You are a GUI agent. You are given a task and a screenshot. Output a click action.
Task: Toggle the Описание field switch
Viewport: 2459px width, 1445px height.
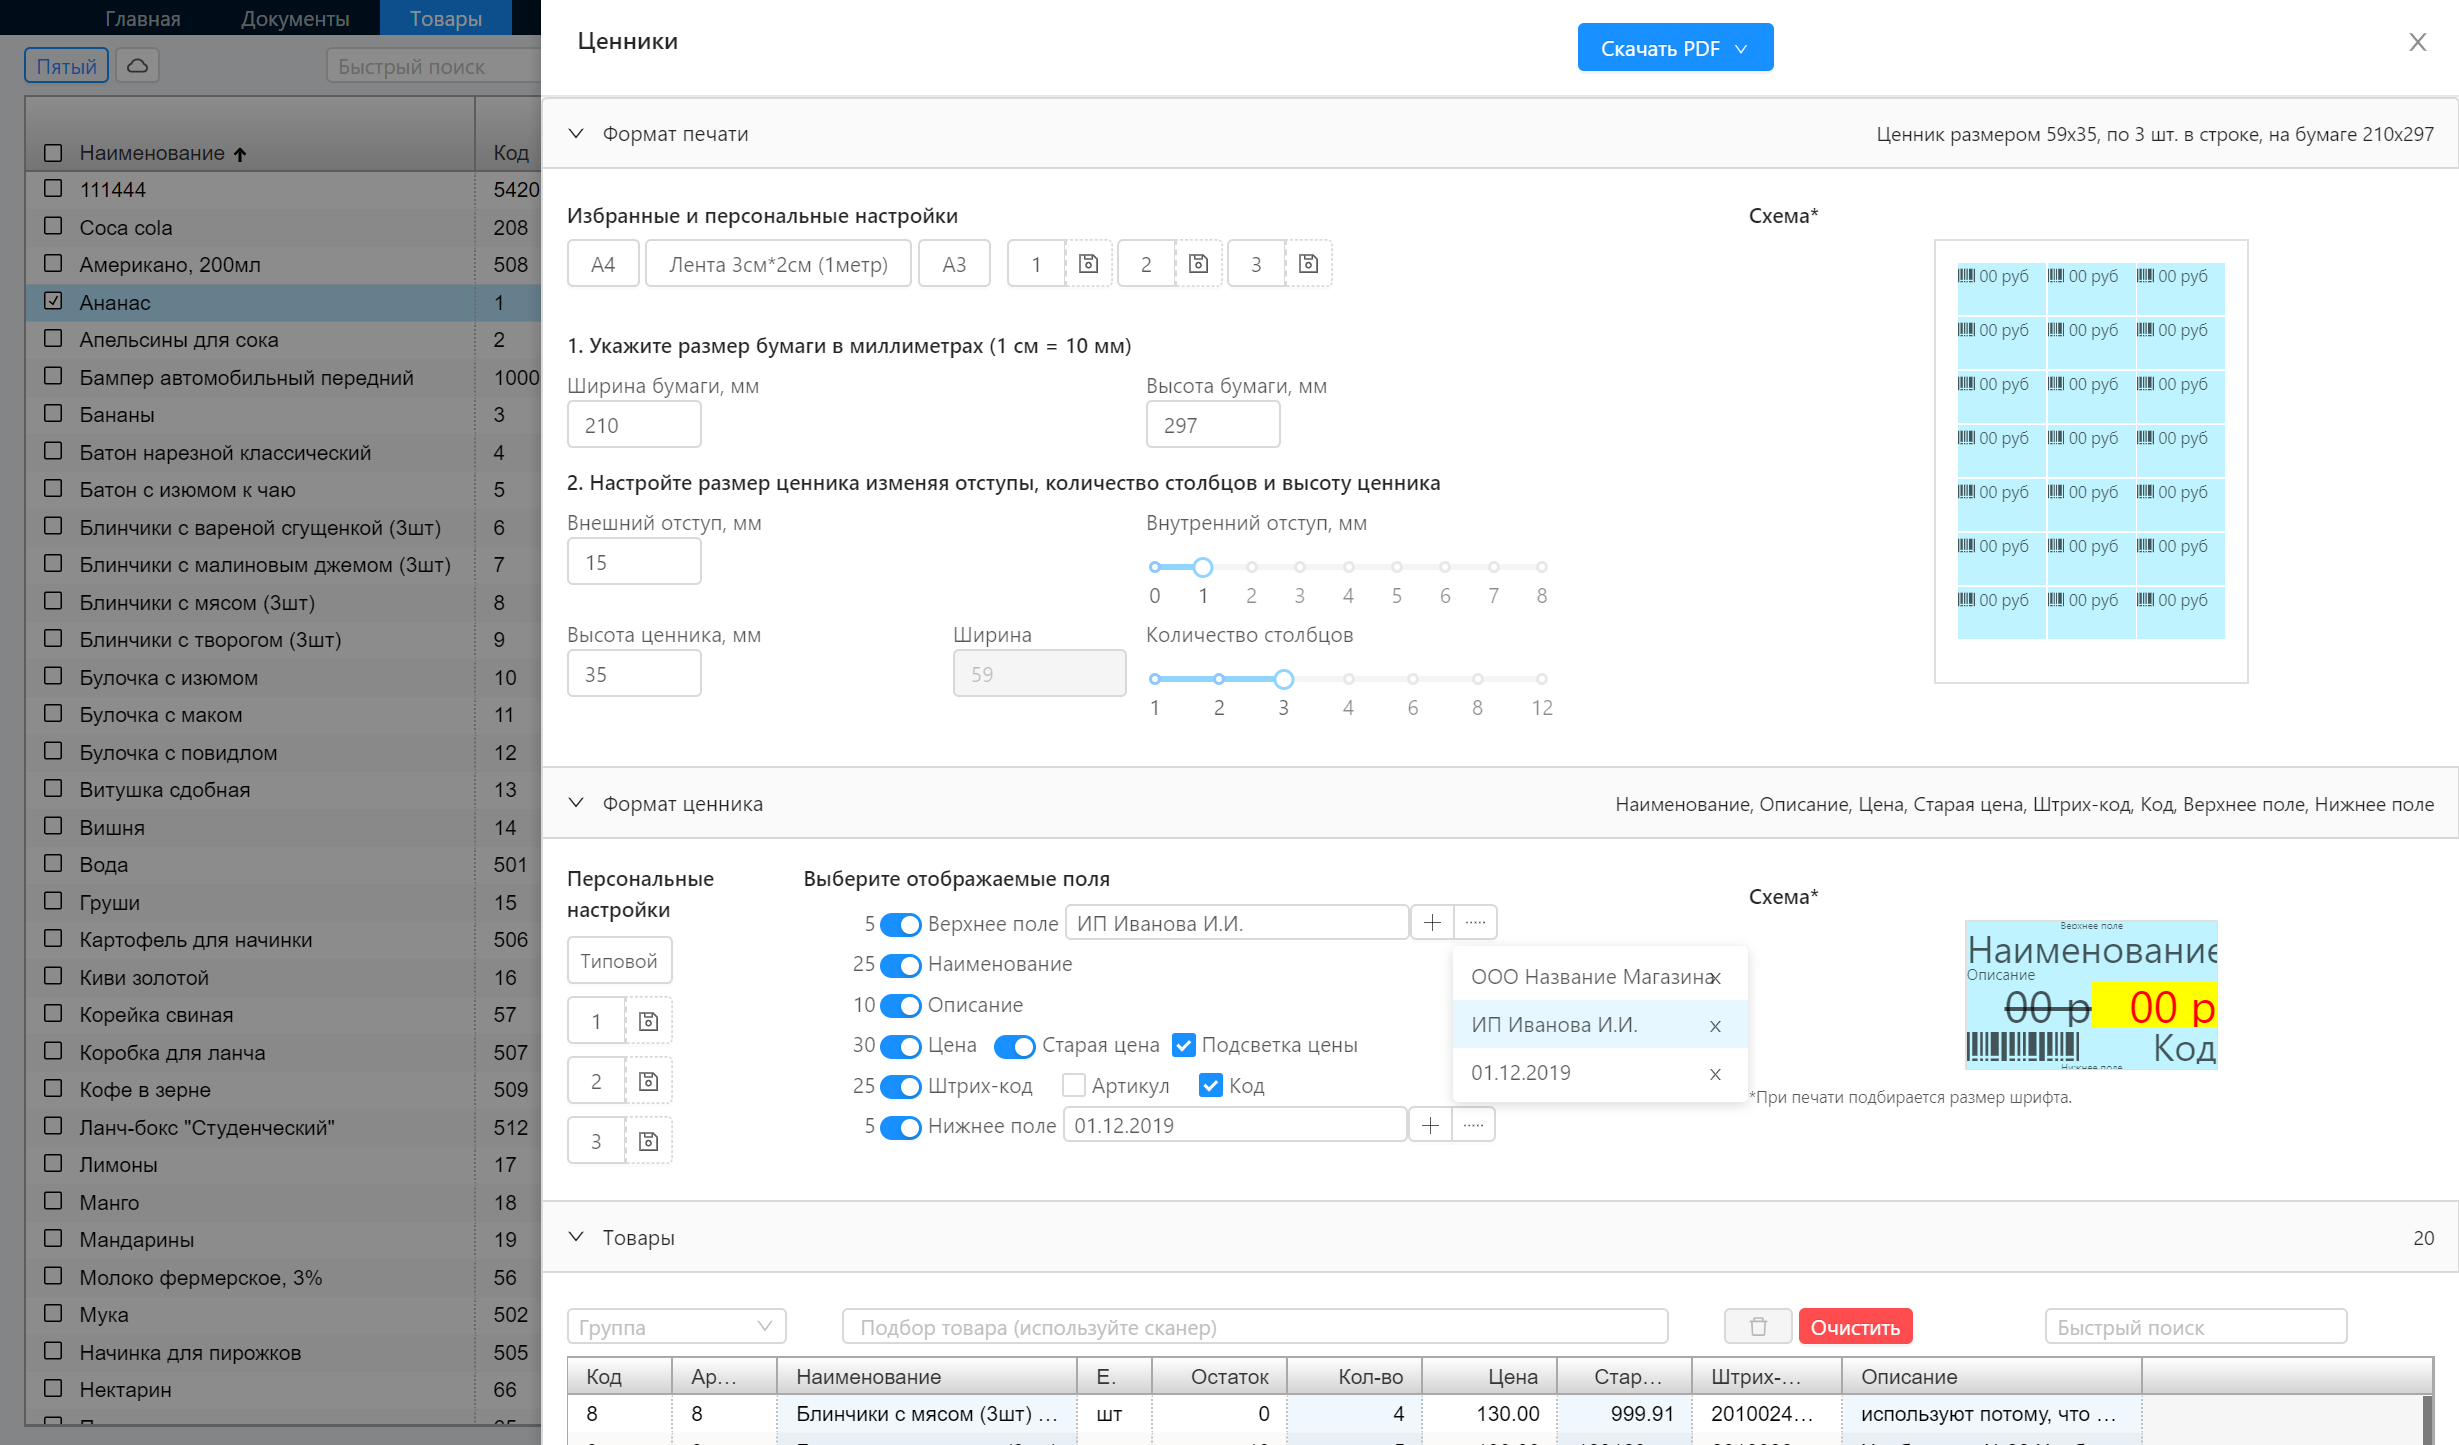click(901, 1005)
